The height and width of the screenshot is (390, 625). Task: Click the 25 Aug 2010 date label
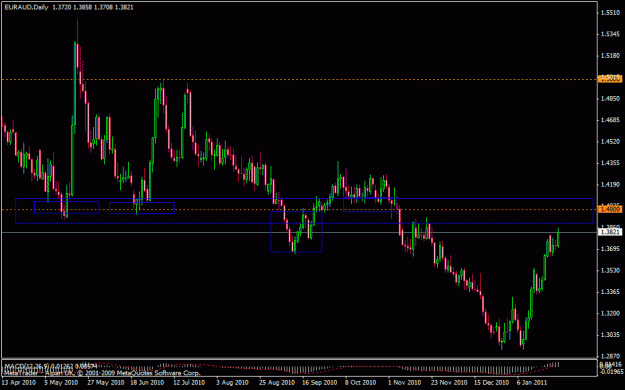pos(277,383)
